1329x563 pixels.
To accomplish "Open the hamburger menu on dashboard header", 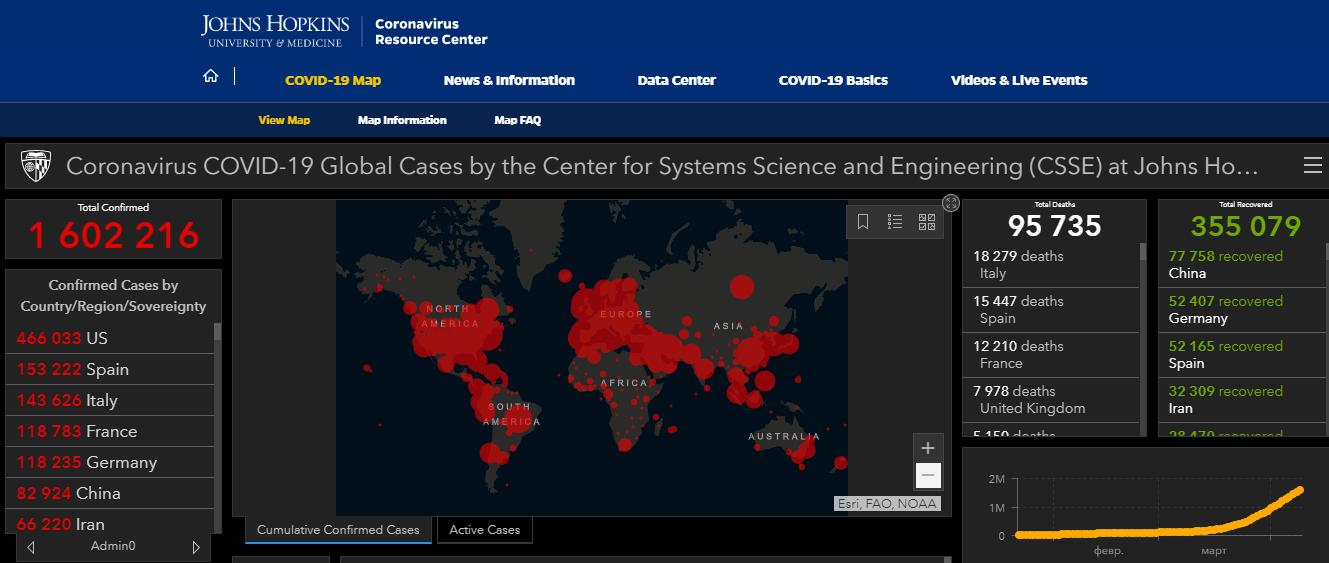I will (1312, 166).
